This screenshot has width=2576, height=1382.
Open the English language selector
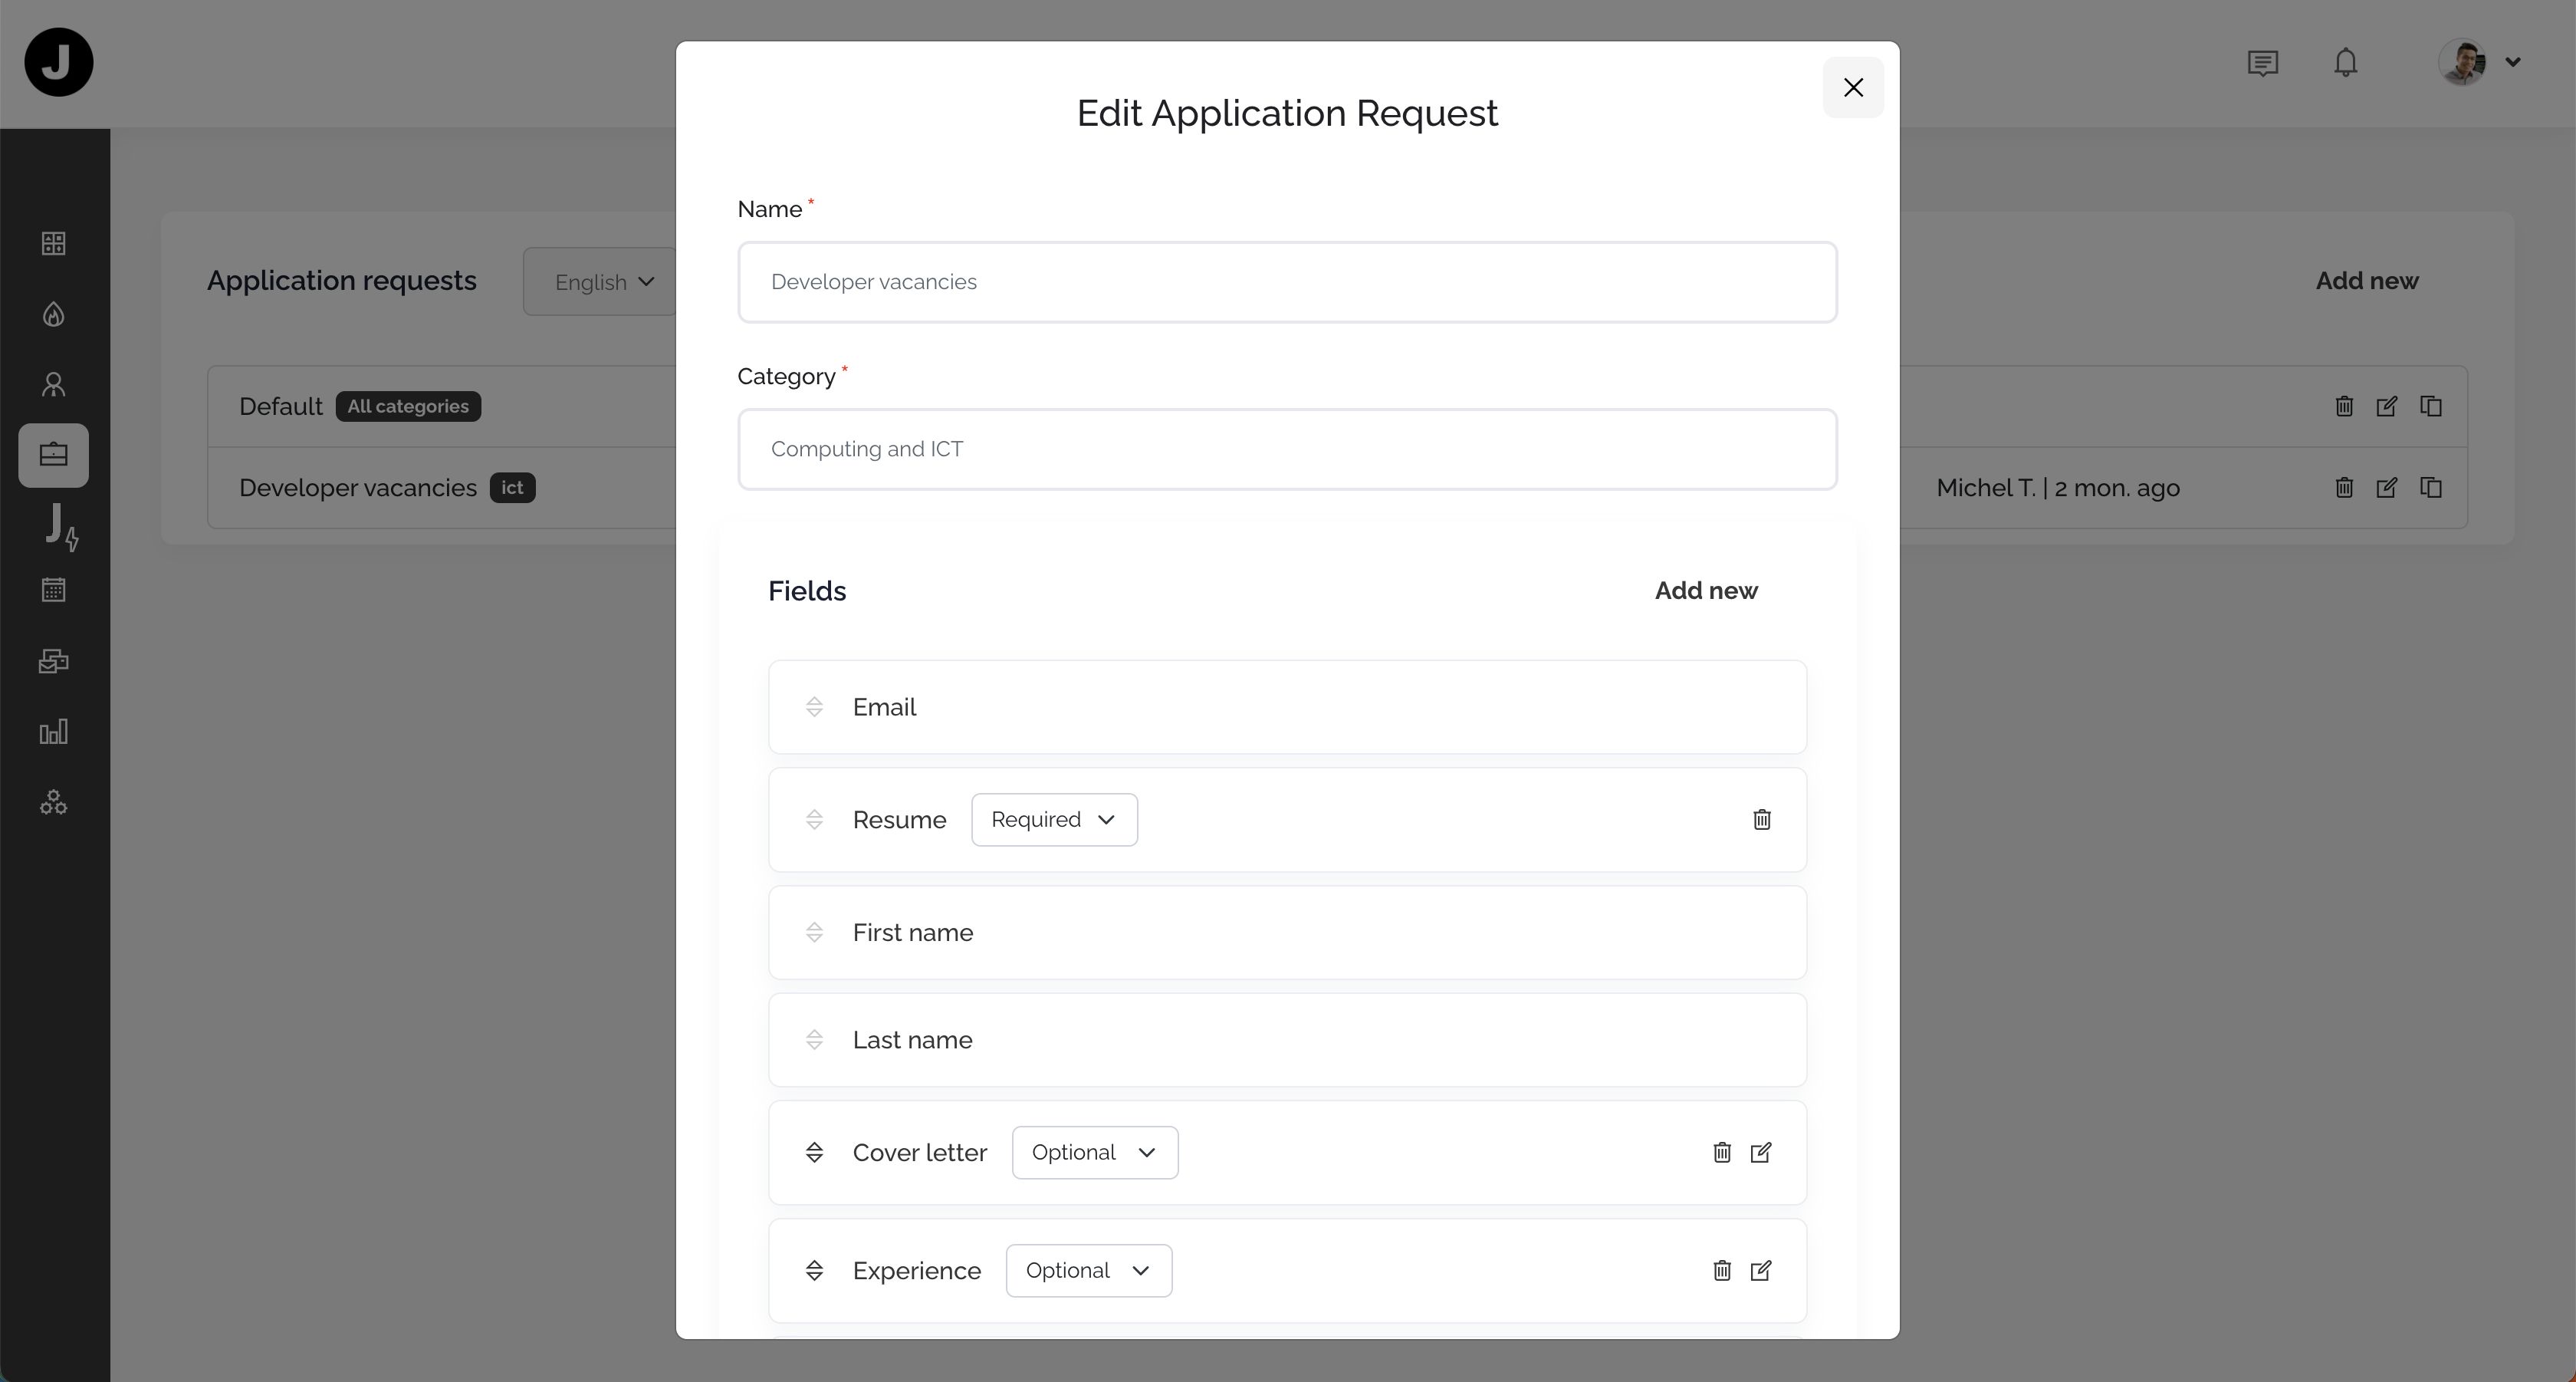coord(604,282)
